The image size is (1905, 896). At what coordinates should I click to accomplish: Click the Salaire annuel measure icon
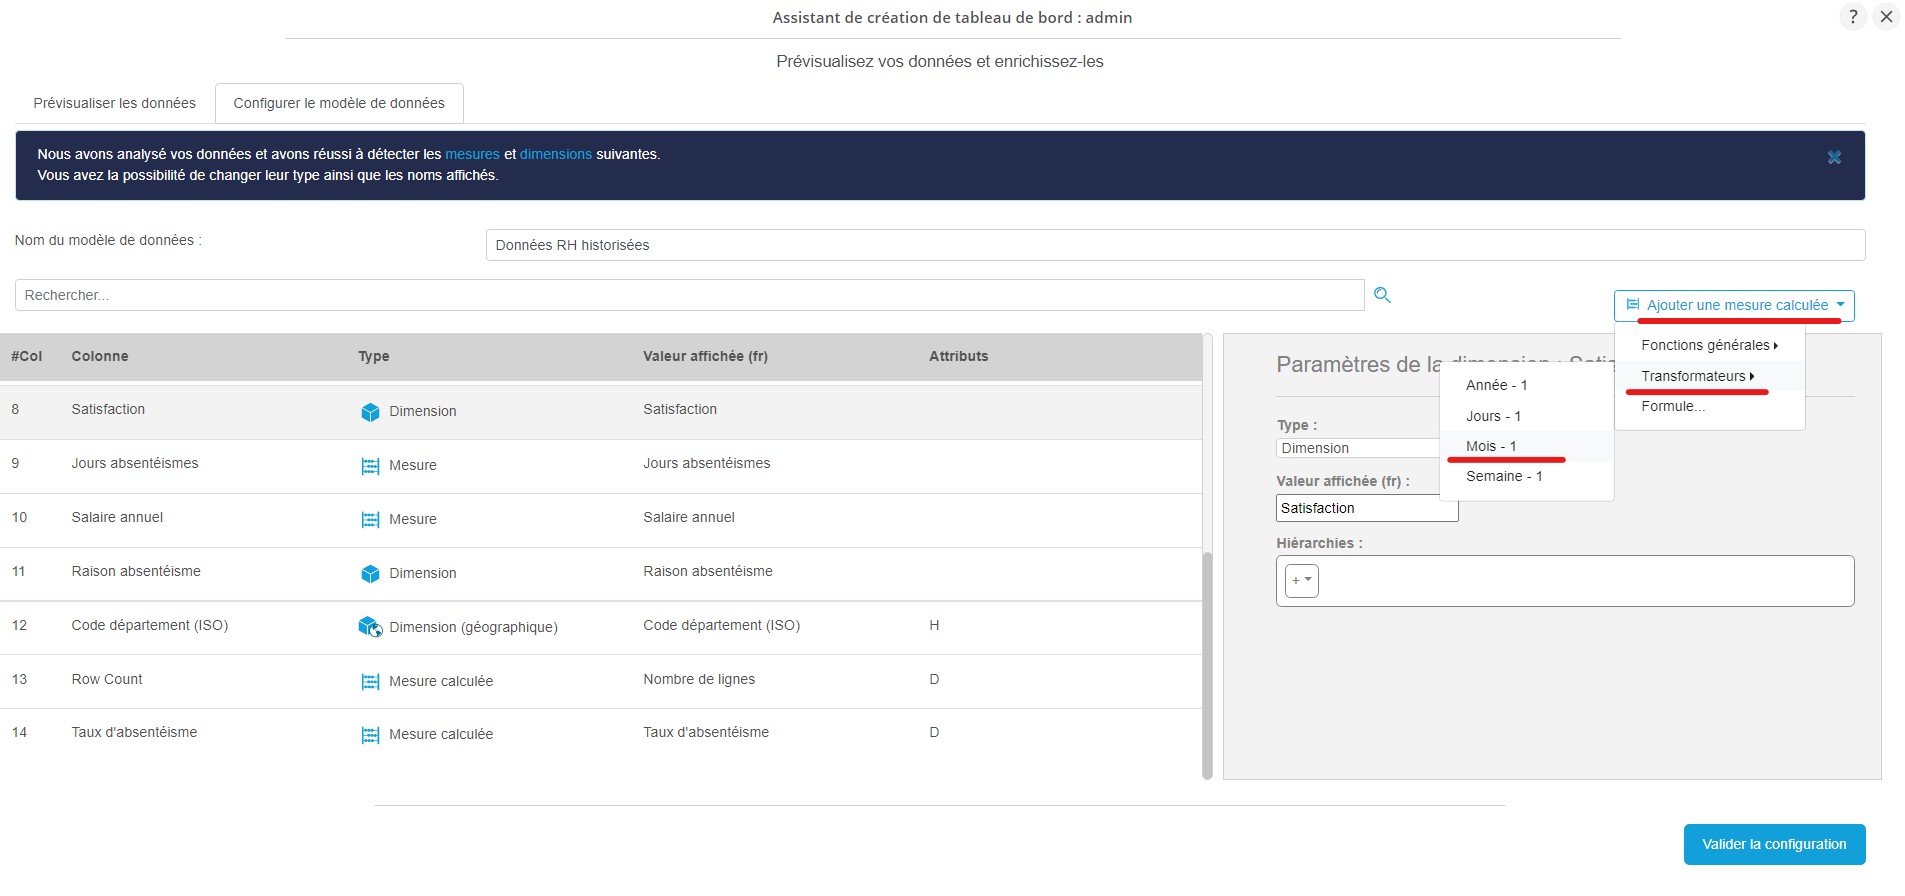(370, 520)
